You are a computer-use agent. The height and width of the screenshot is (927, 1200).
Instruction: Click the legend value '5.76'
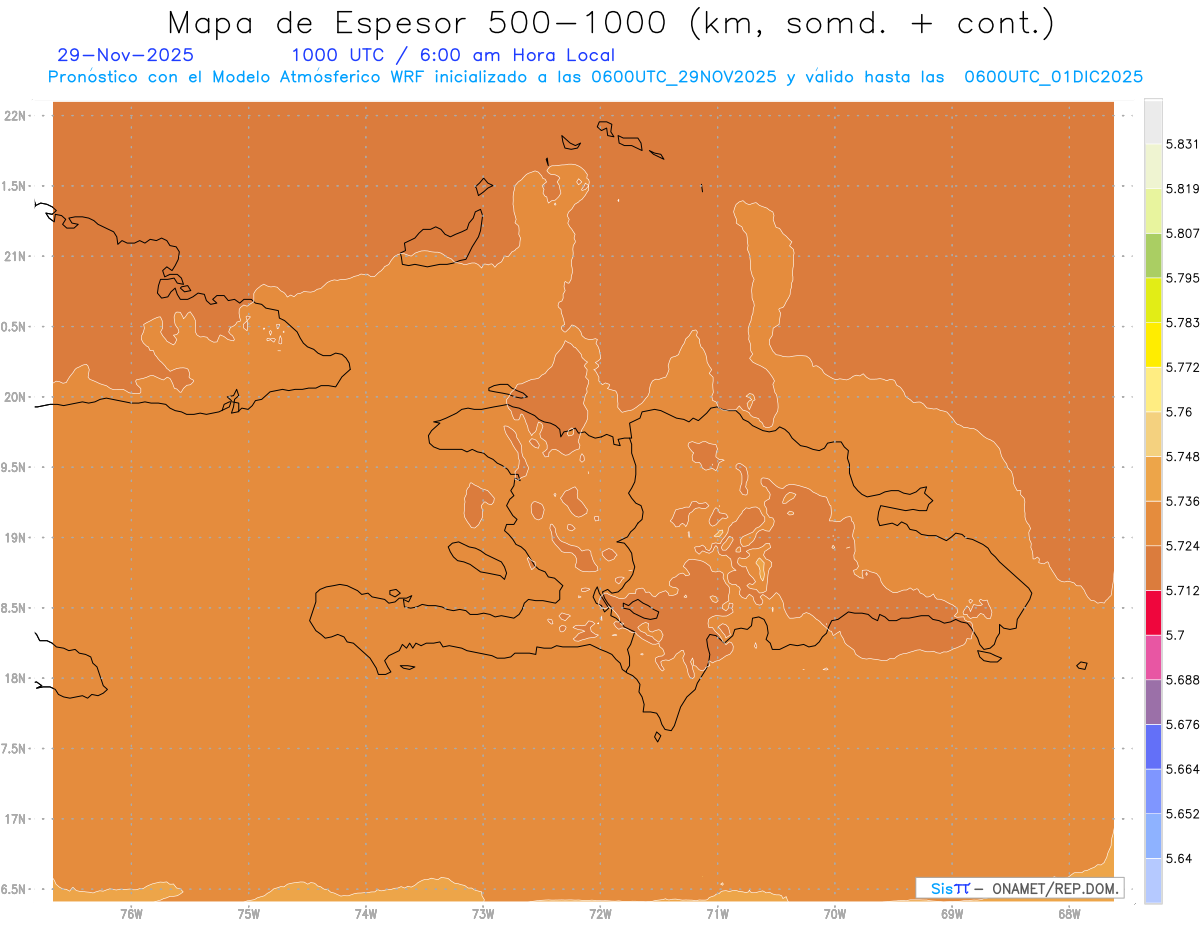point(1178,412)
